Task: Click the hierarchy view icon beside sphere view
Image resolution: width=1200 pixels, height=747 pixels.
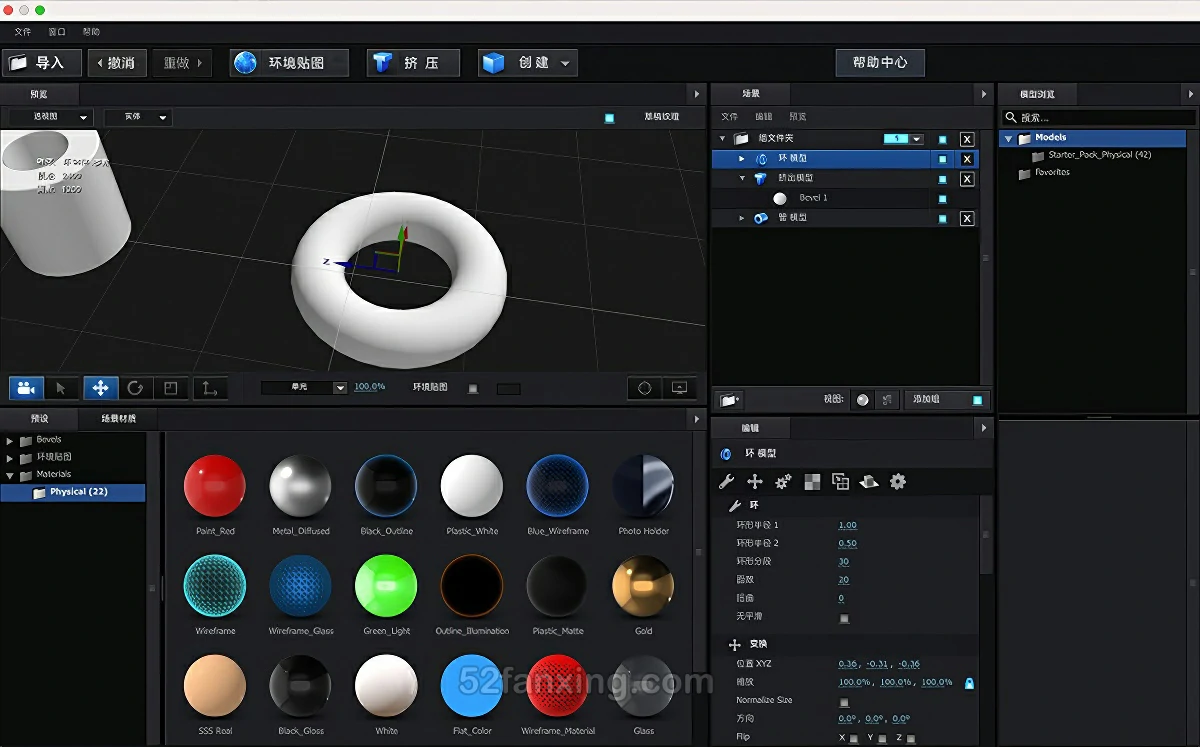Action: click(x=887, y=400)
